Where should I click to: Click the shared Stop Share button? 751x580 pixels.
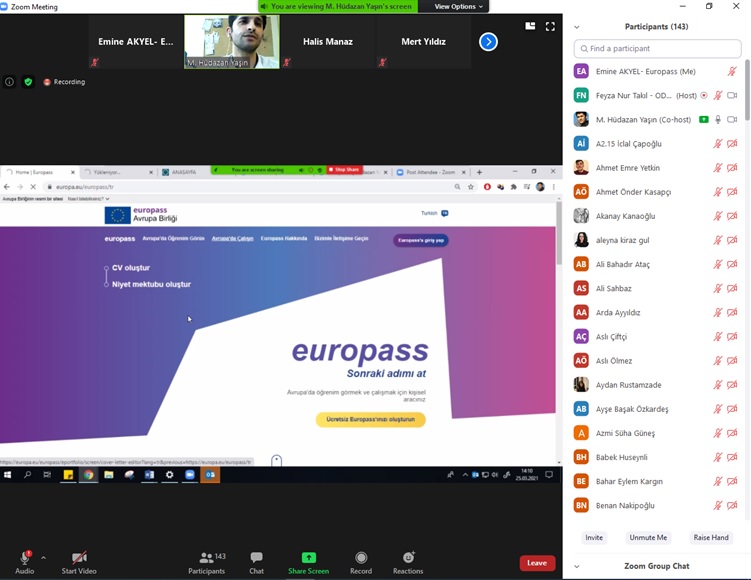point(344,170)
